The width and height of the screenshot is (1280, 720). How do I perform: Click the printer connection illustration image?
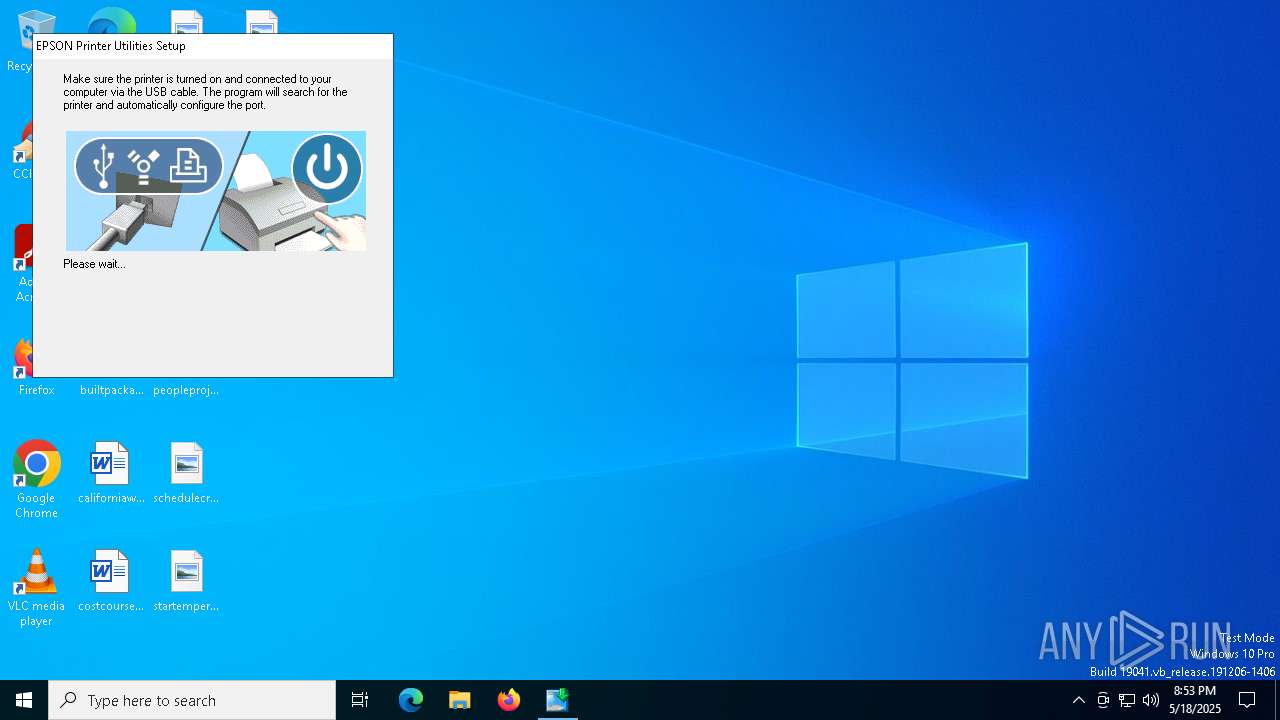click(x=216, y=191)
